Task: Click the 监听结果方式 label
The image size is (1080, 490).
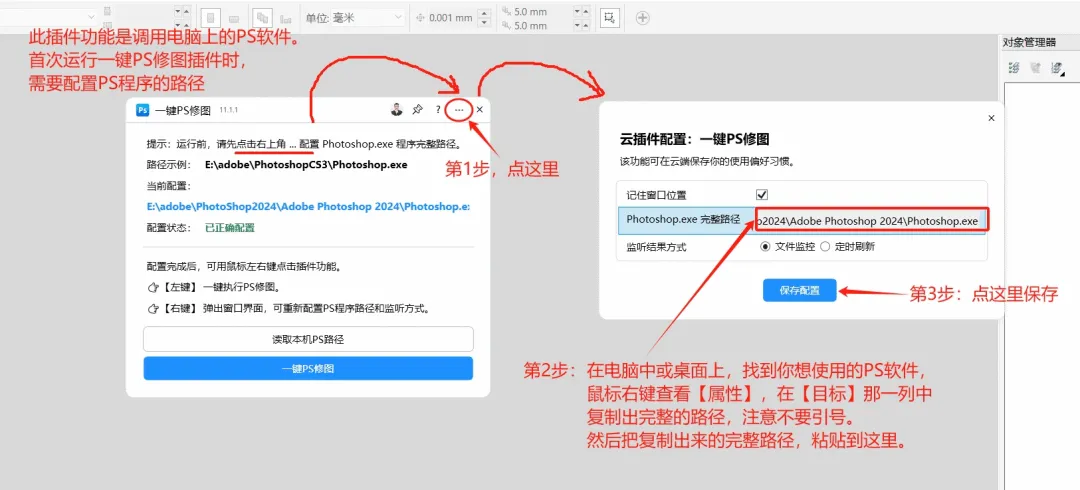Action: click(656, 247)
